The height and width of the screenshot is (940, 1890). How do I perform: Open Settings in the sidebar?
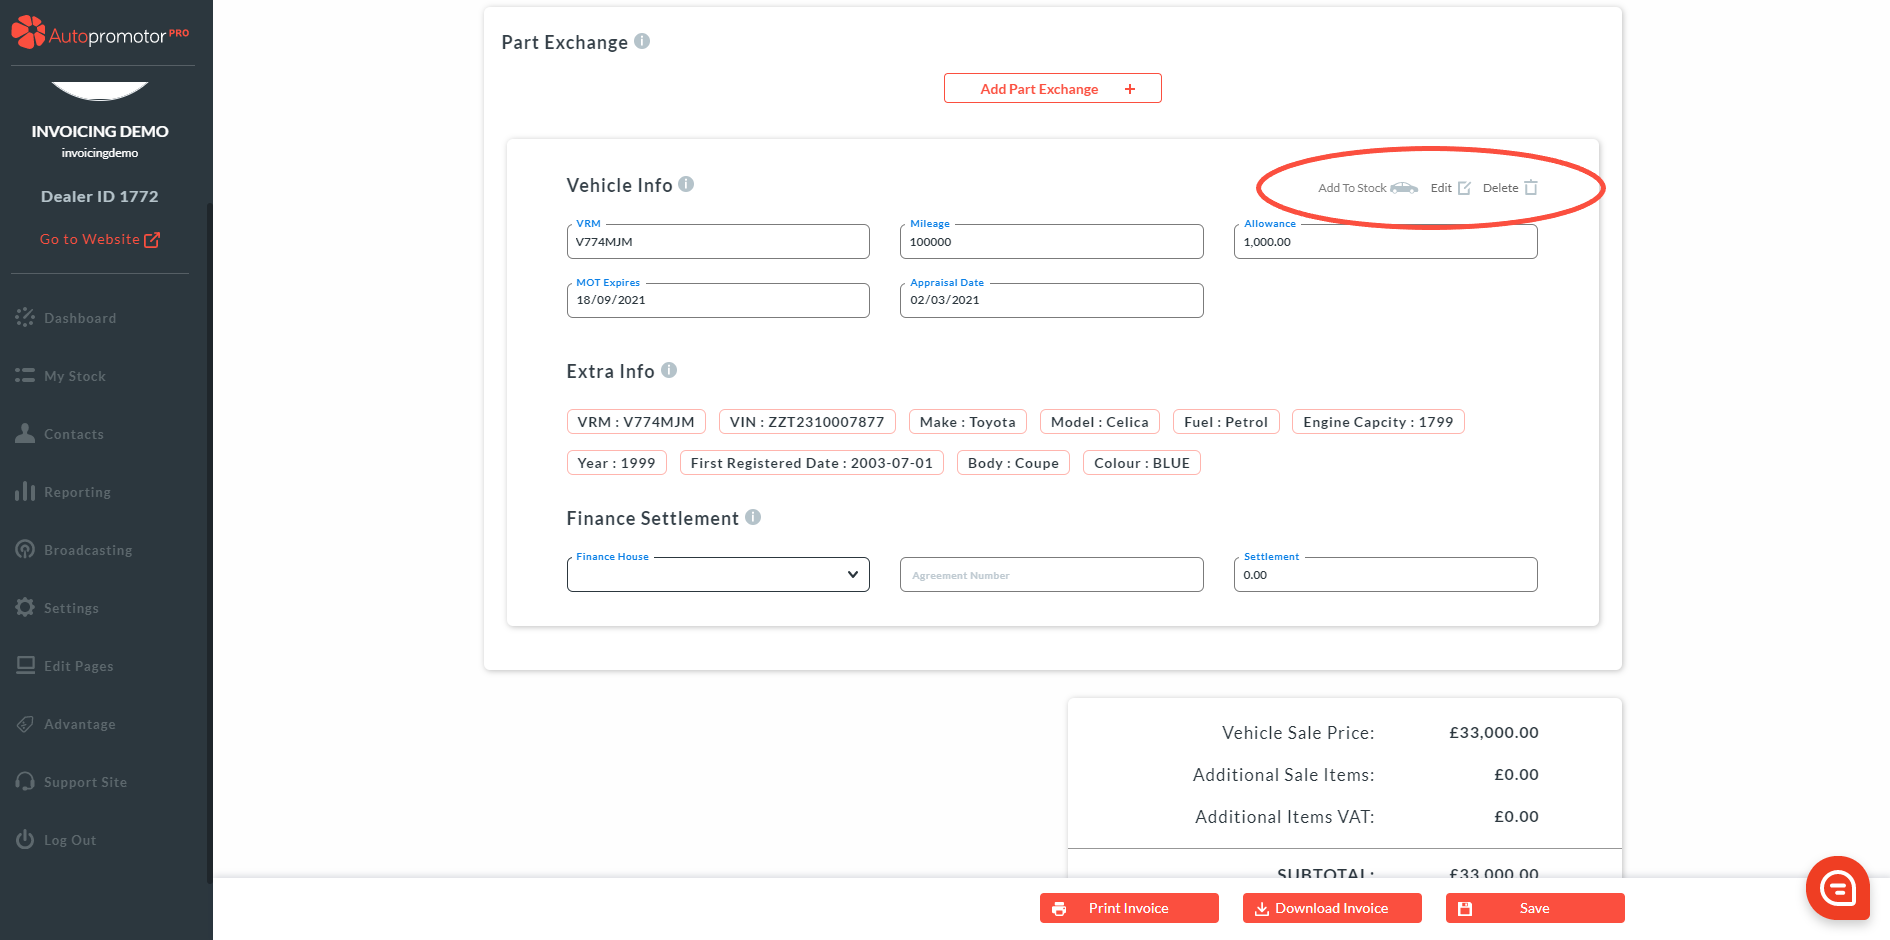71,608
